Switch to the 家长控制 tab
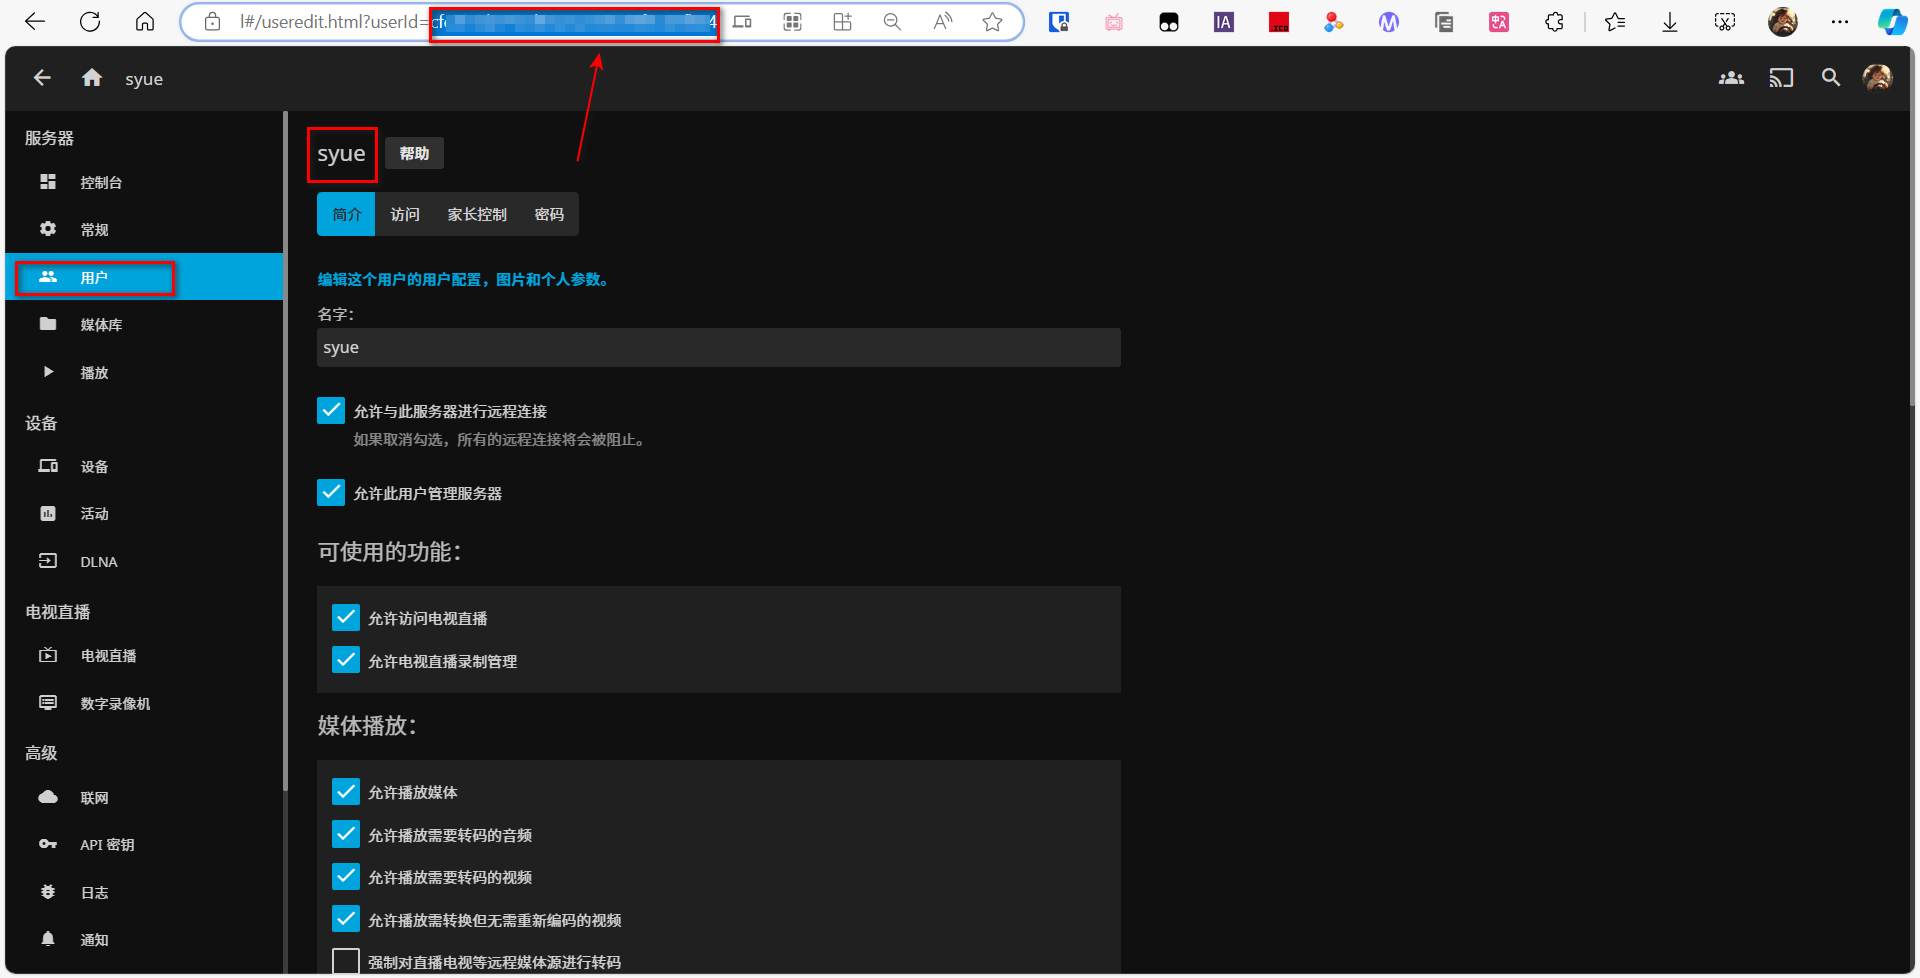 coord(477,215)
